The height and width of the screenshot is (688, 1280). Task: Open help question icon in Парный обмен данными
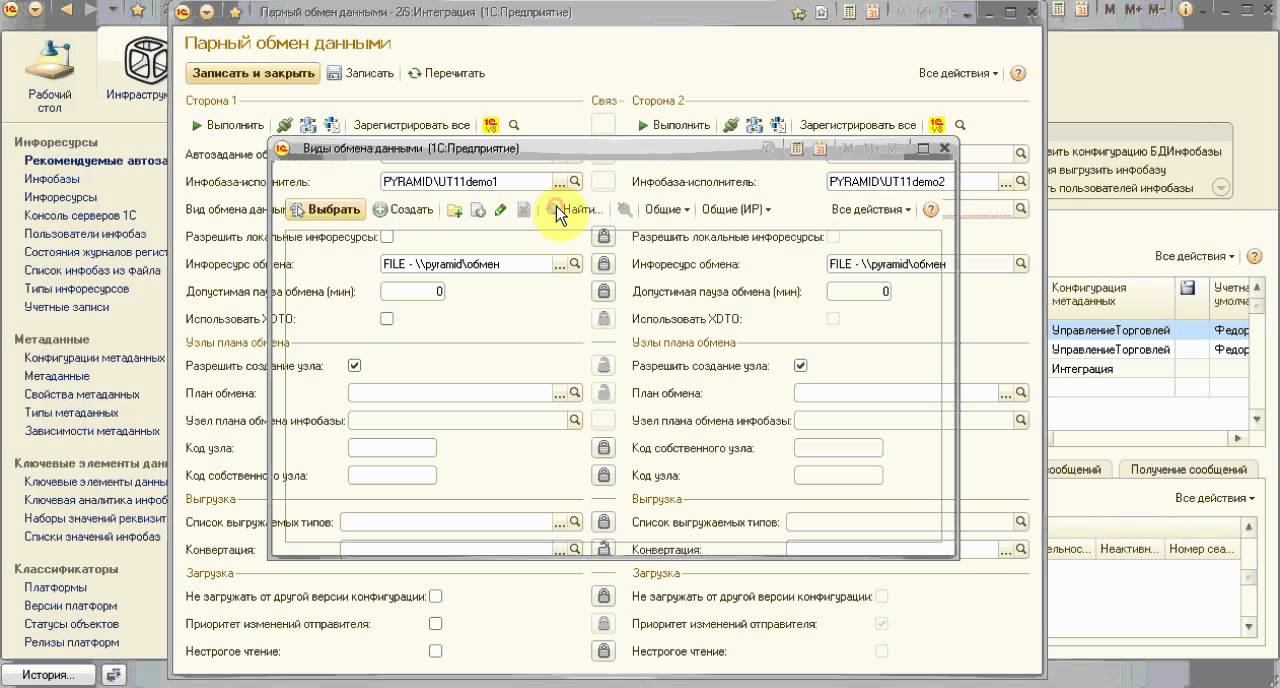[x=1018, y=73]
